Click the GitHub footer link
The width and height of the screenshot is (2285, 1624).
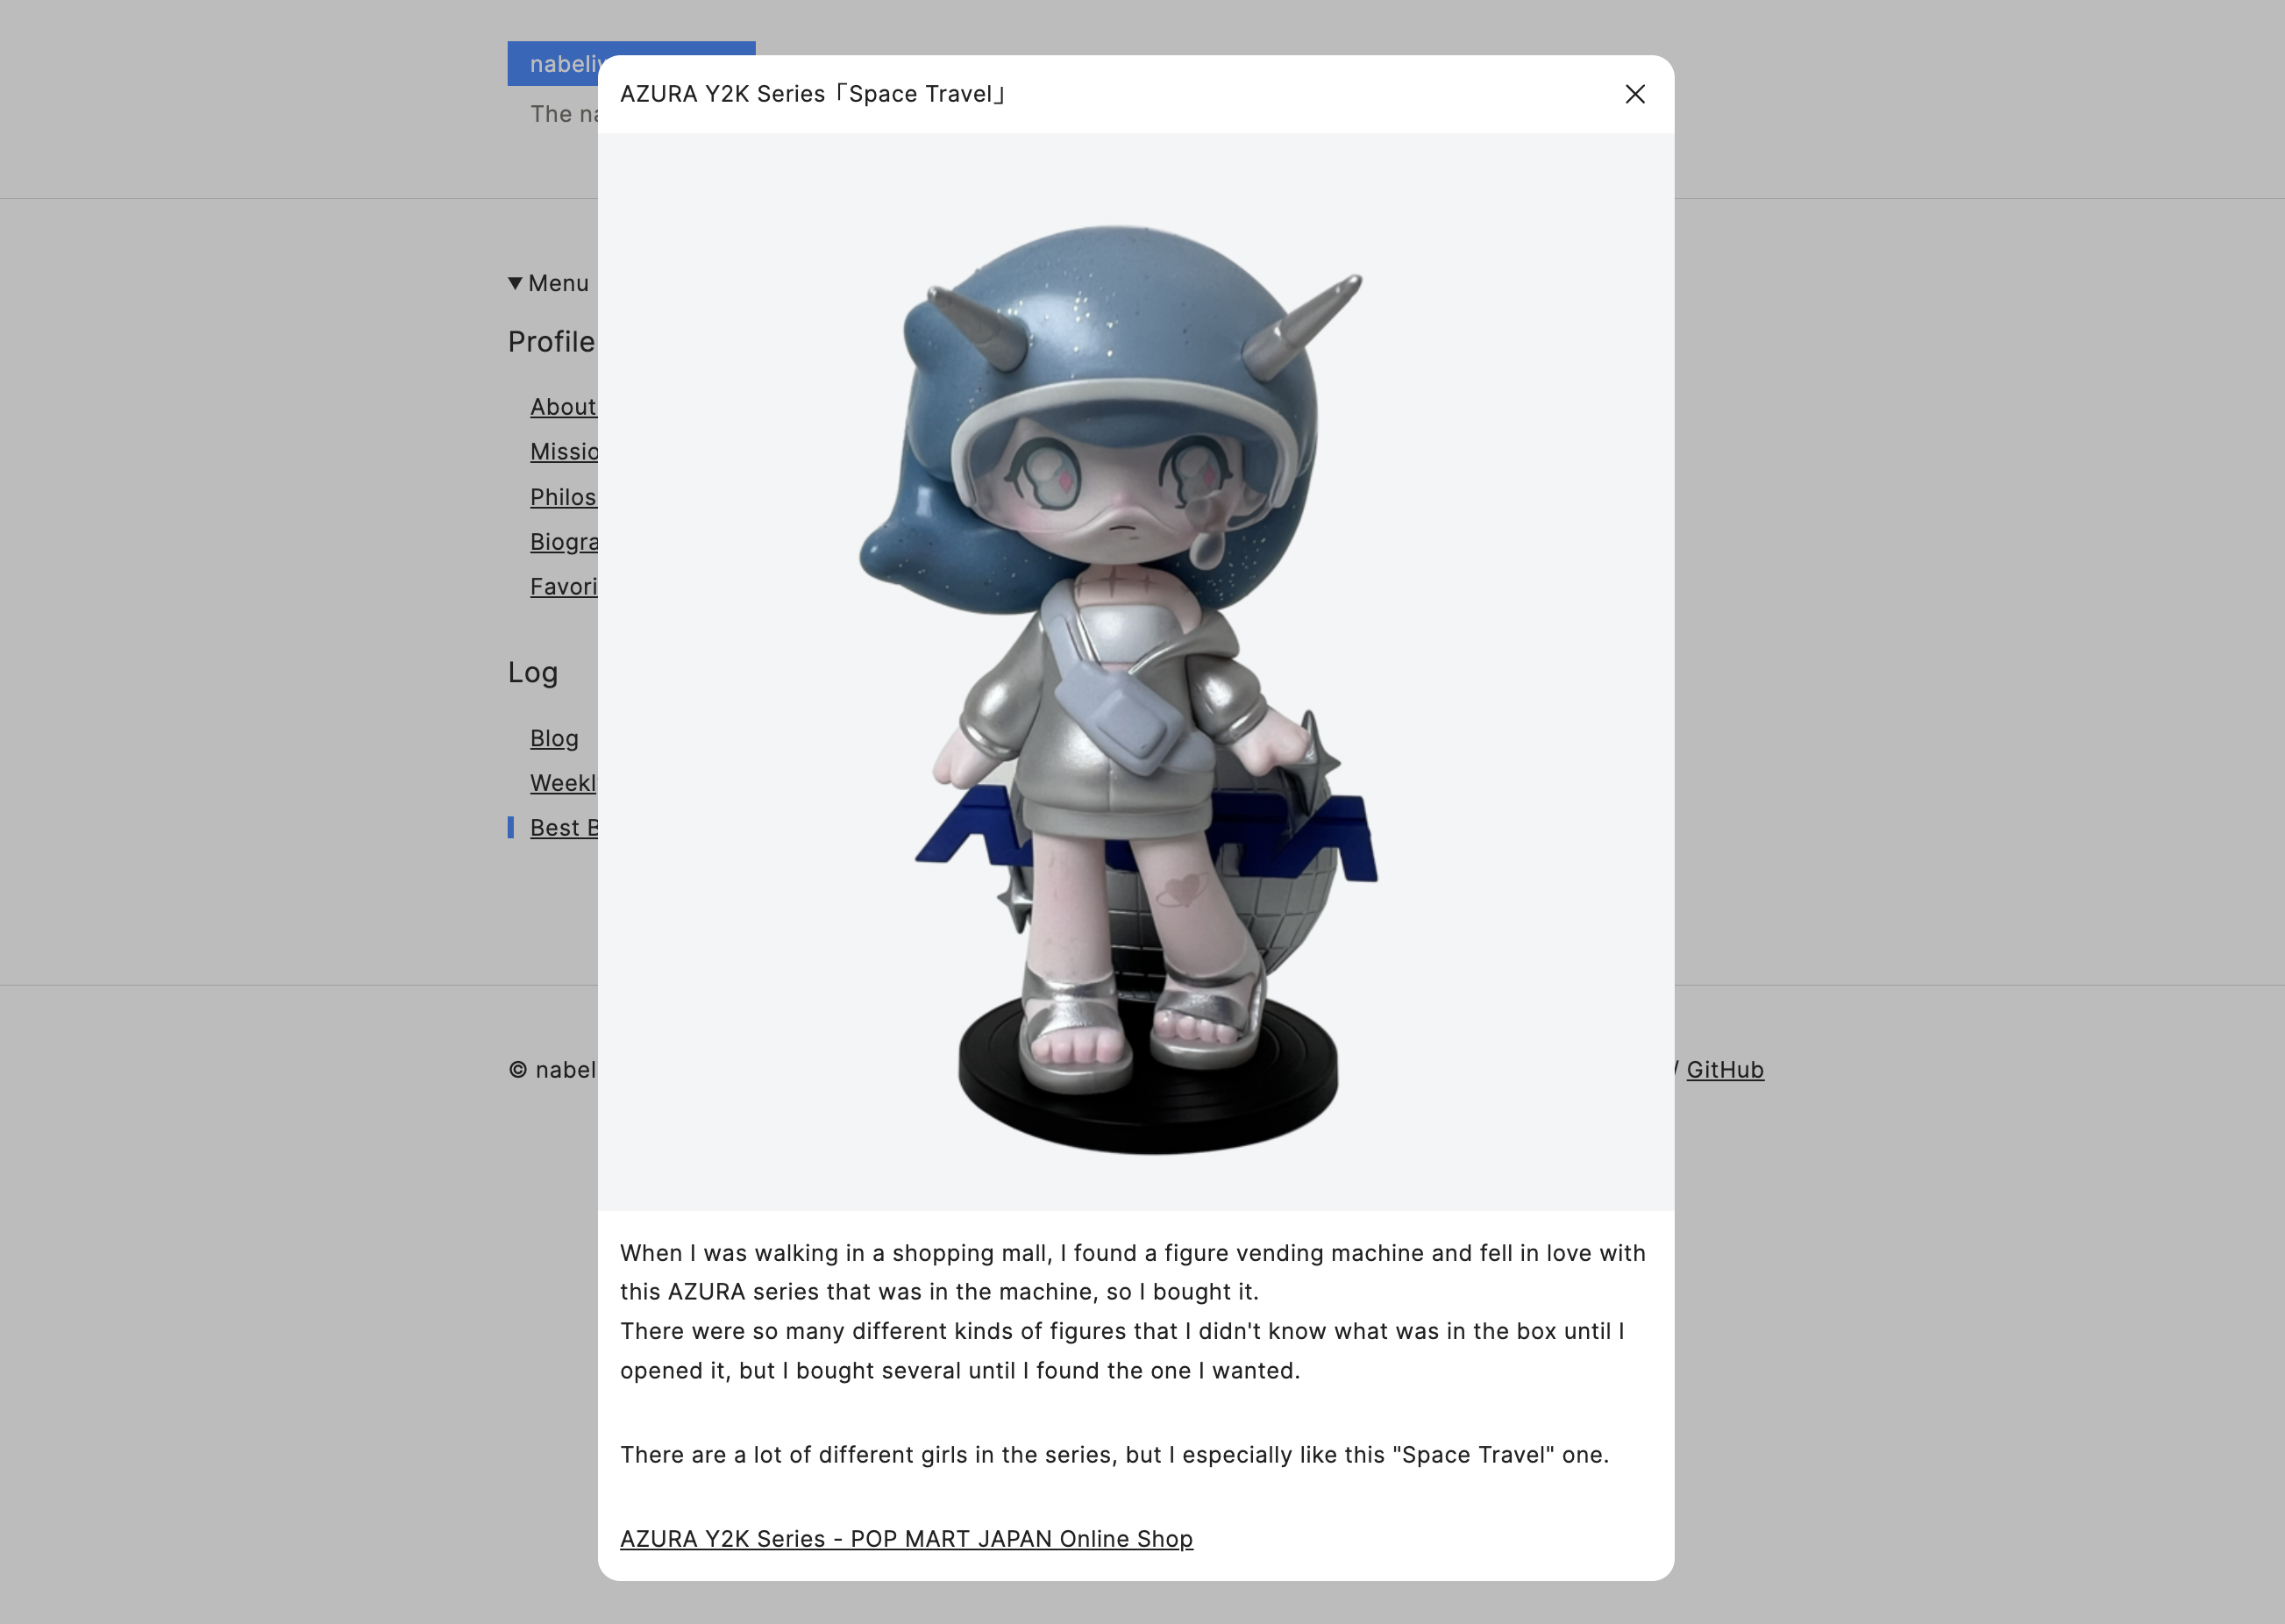[x=1725, y=1069]
